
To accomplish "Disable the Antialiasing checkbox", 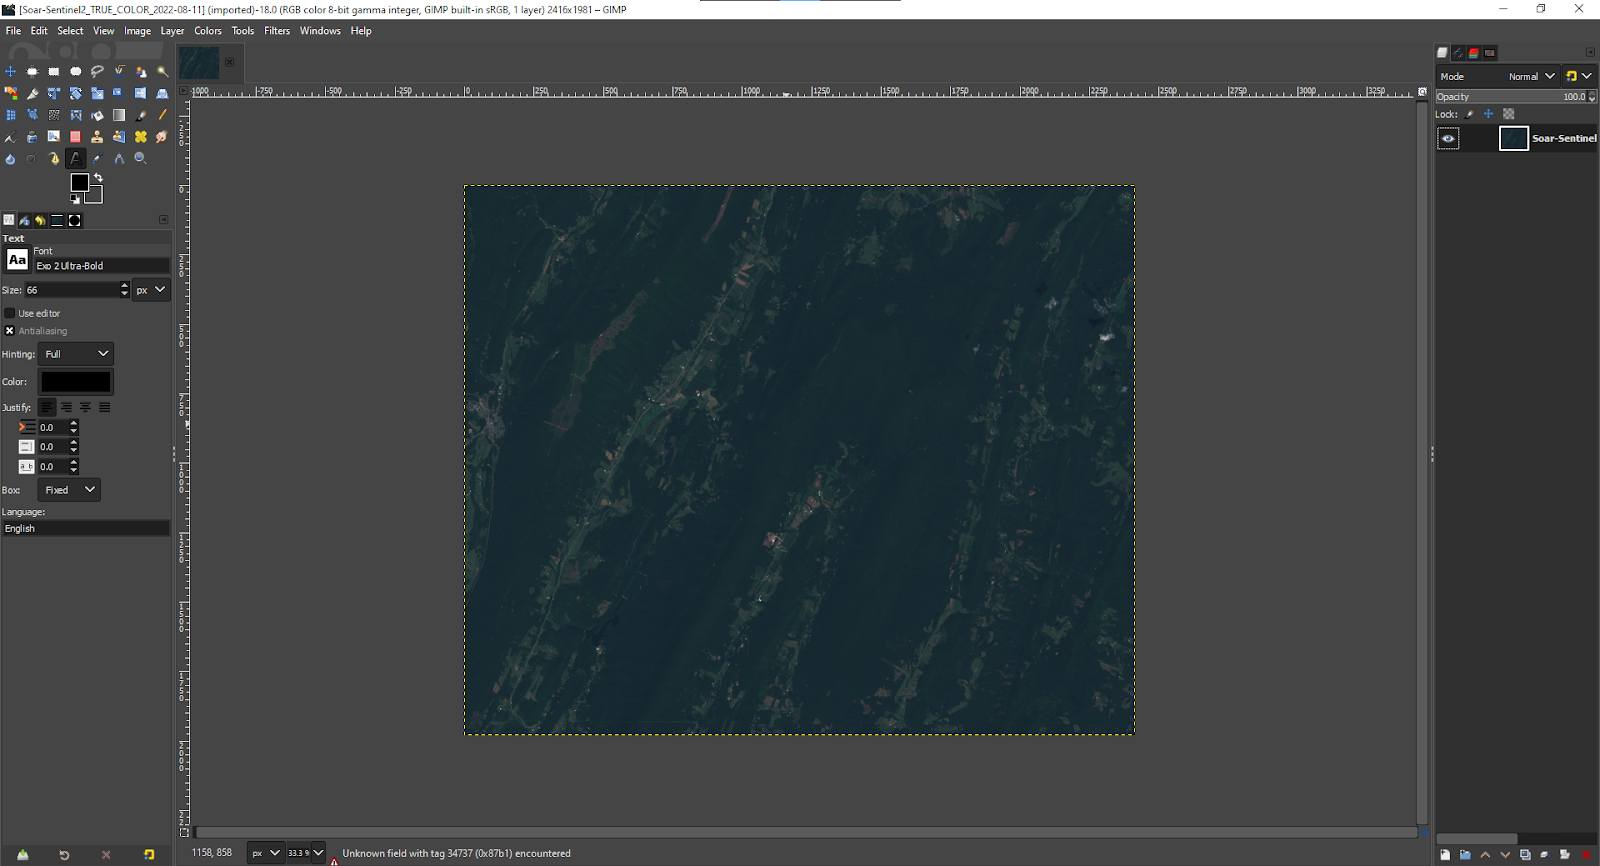I will click(10, 331).
